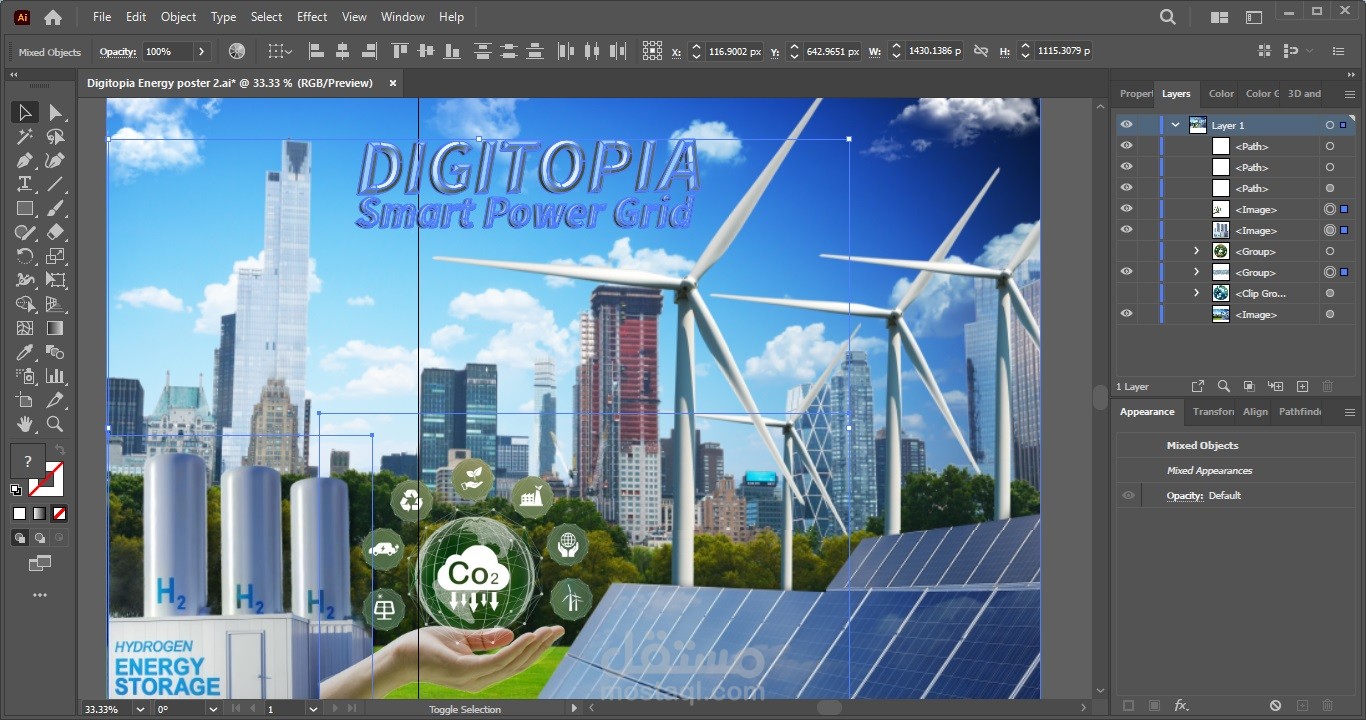This screenshot has height=720, width=1366.
Task: Add new effect with fx button
Action: point(1181,706)
